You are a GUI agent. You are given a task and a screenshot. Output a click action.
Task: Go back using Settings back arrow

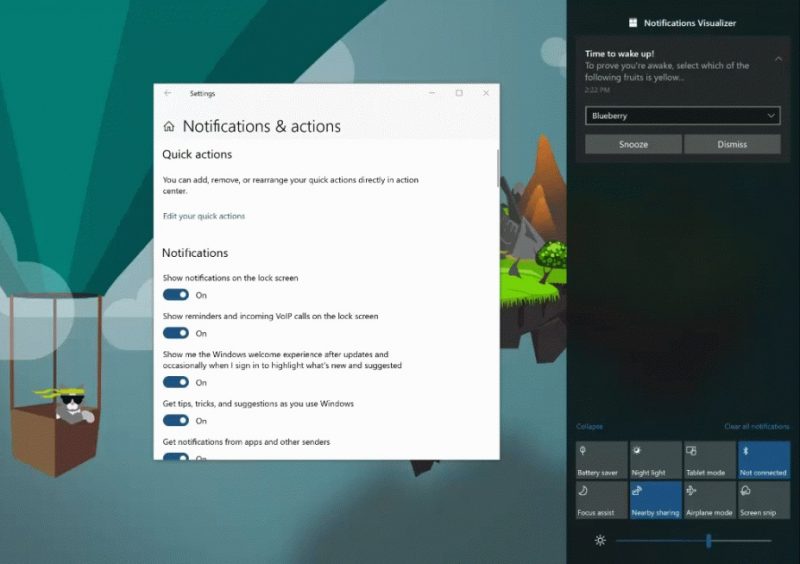(167, 93)
